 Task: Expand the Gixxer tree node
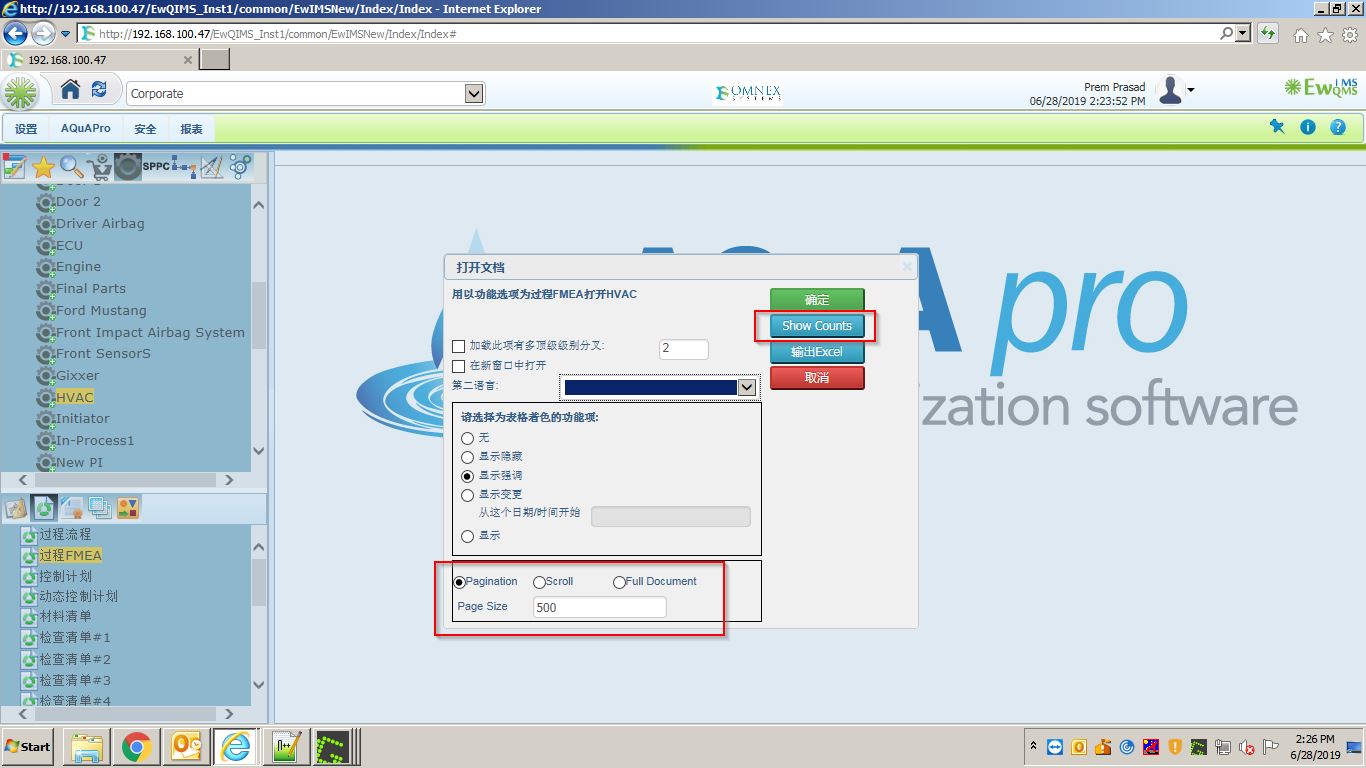tap(45, 377)
